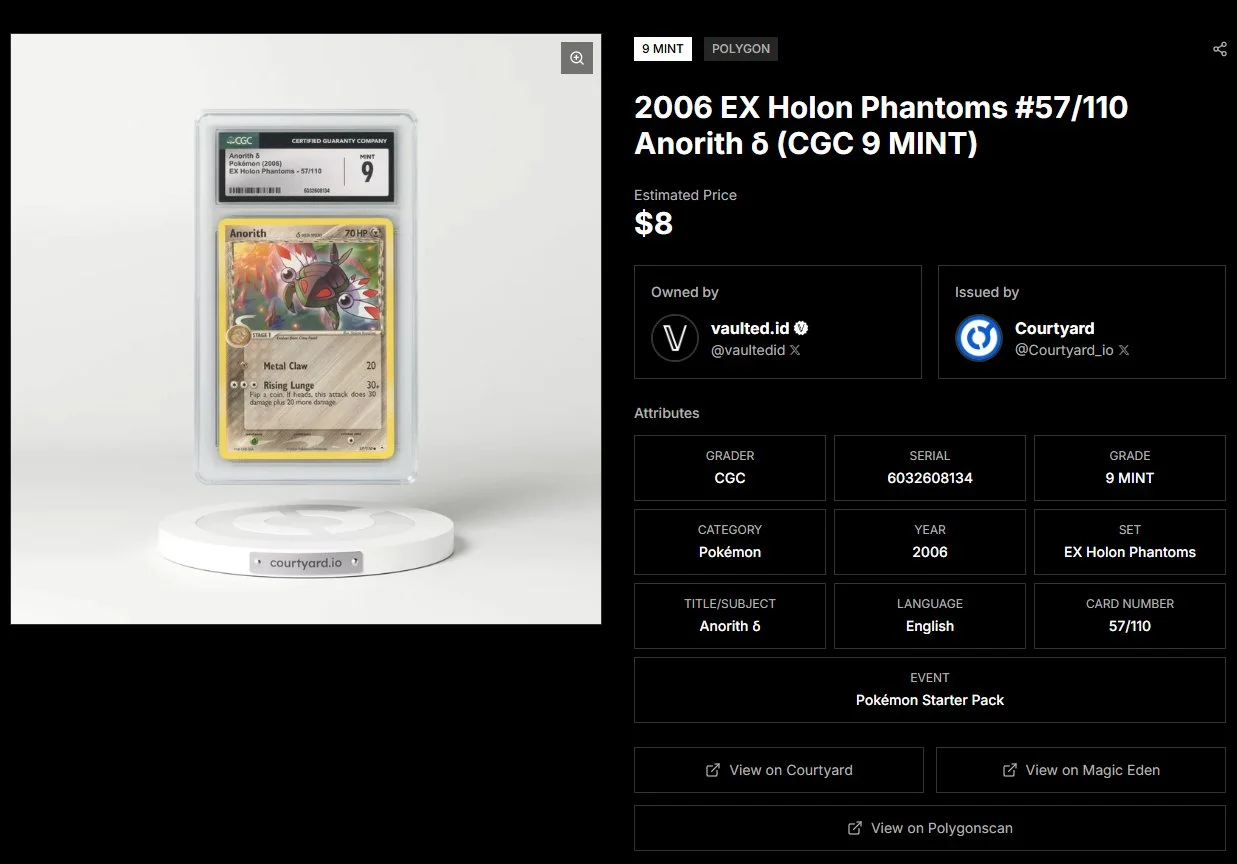Click the SERIAL 6032608134 attribute tile
Image resolution: width=1237 pixels, height=864 pixels.
pyautogui.click(x=930, y=468)
